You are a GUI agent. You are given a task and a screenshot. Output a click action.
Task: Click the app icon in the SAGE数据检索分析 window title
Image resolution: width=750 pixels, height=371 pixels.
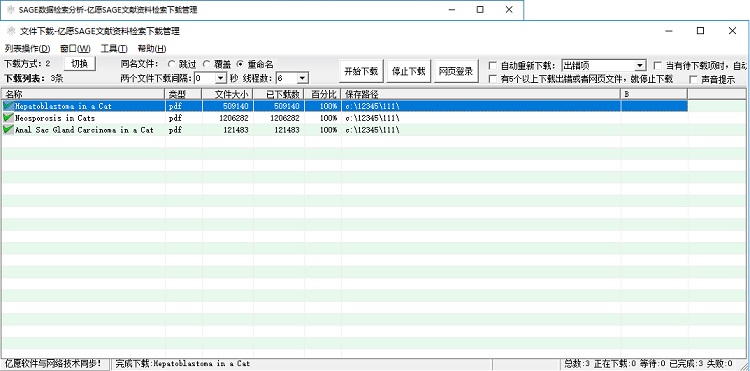tap(11, 10)
